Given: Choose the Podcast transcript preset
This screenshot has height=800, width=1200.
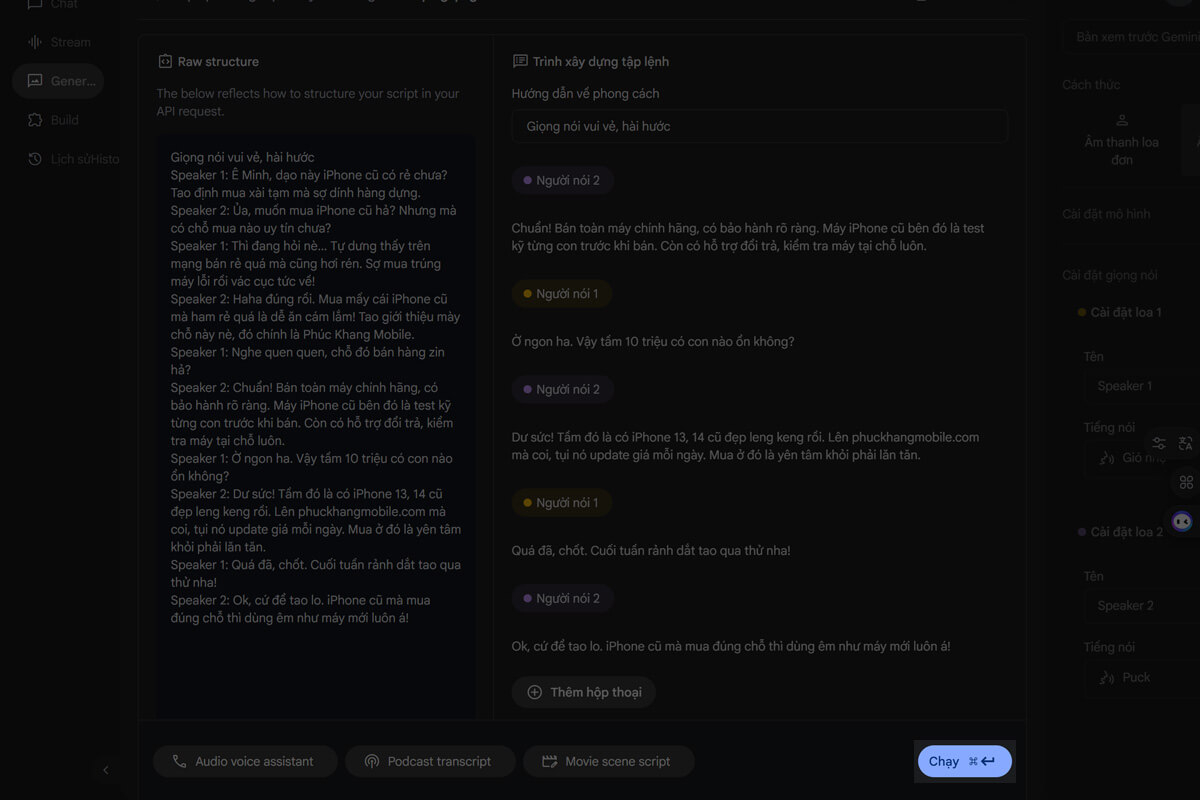Looking at the screenshot, I should point(430,761).
